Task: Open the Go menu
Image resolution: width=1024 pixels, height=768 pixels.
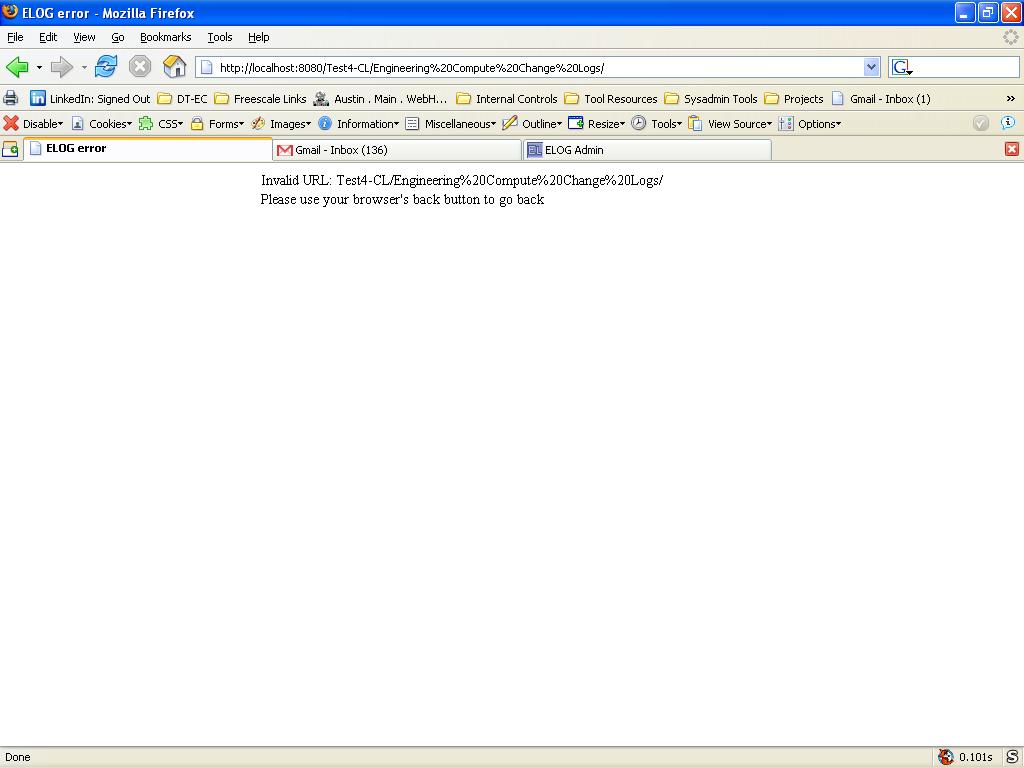Action: coord(118,37)
